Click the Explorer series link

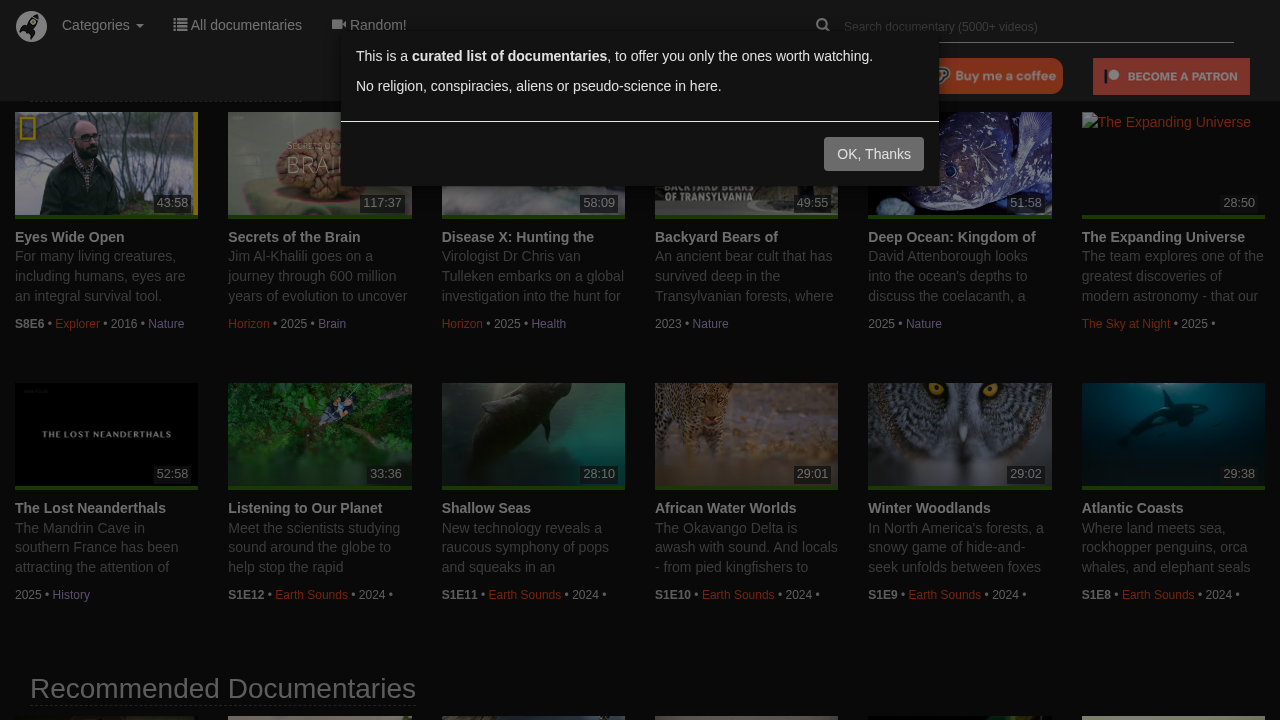[x=77, y=324]
